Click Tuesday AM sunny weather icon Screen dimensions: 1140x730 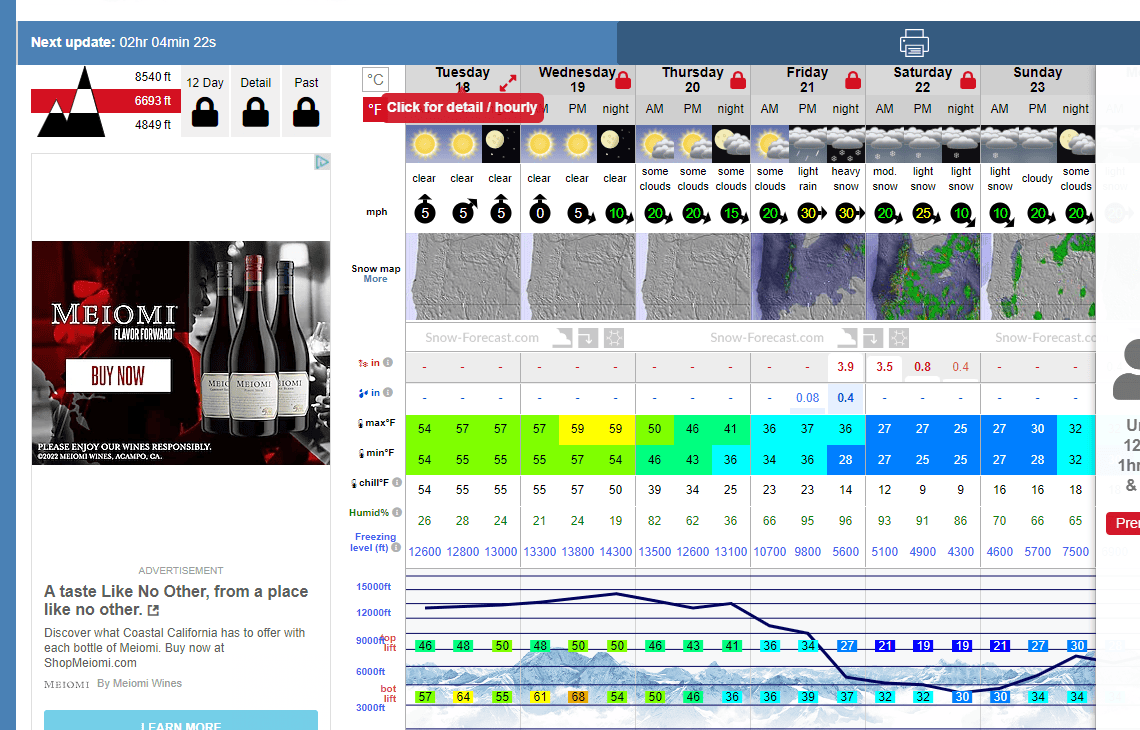pyautogui.click(x=425, y=144)
